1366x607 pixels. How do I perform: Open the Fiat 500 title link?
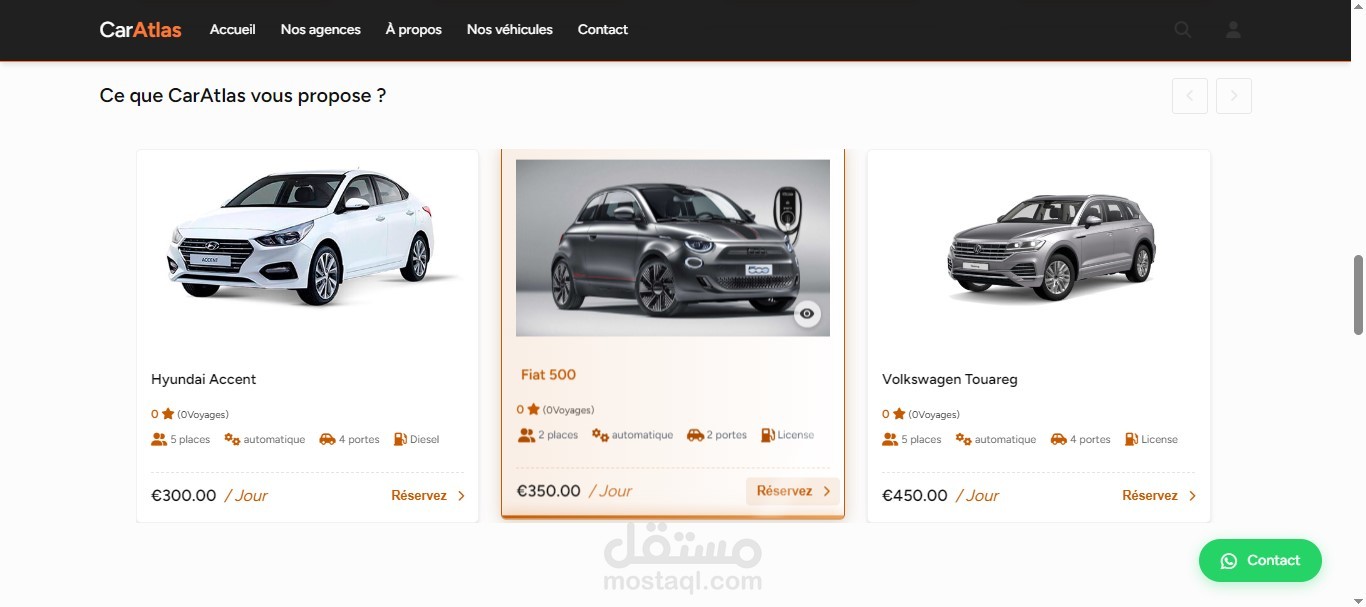548,375
